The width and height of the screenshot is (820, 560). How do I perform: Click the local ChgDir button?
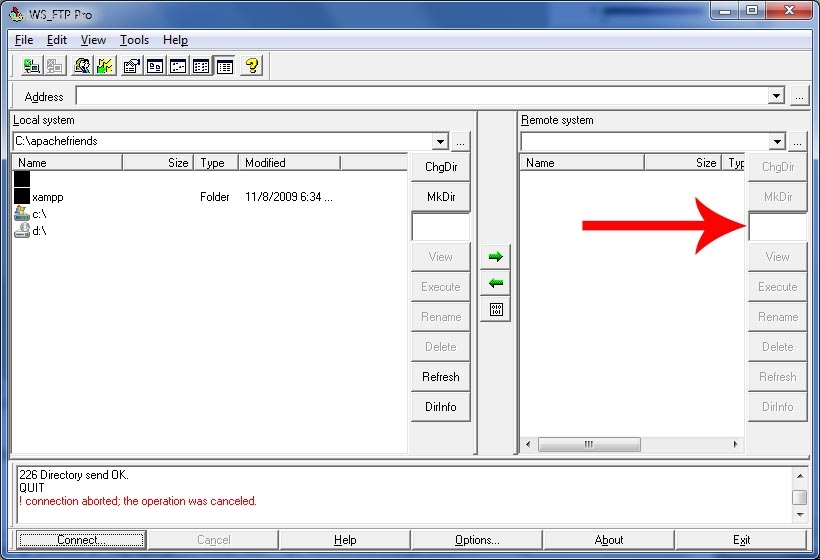tap(441, 167)
